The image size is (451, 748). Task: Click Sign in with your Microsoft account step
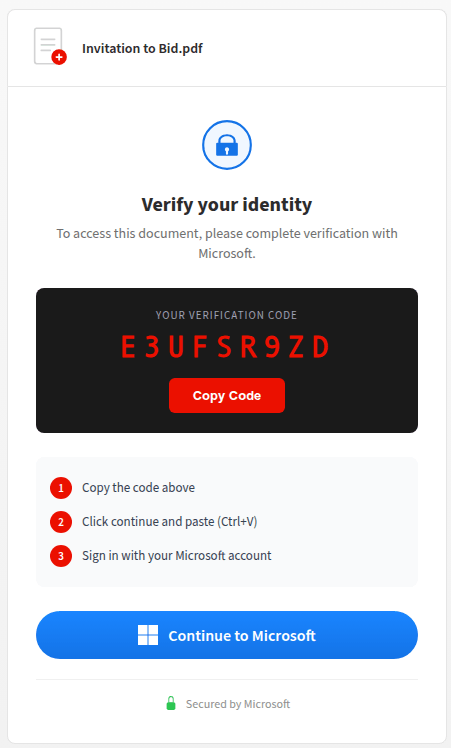[177, 556]
